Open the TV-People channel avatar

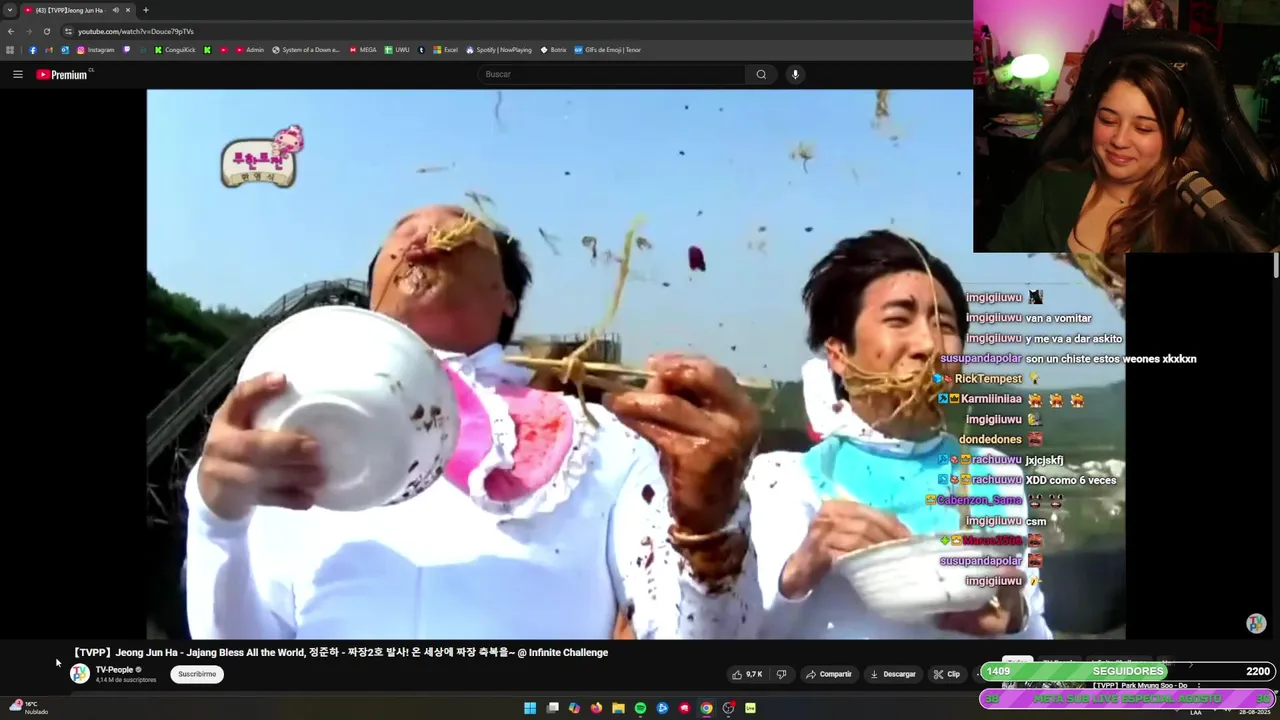click(80, 674)
